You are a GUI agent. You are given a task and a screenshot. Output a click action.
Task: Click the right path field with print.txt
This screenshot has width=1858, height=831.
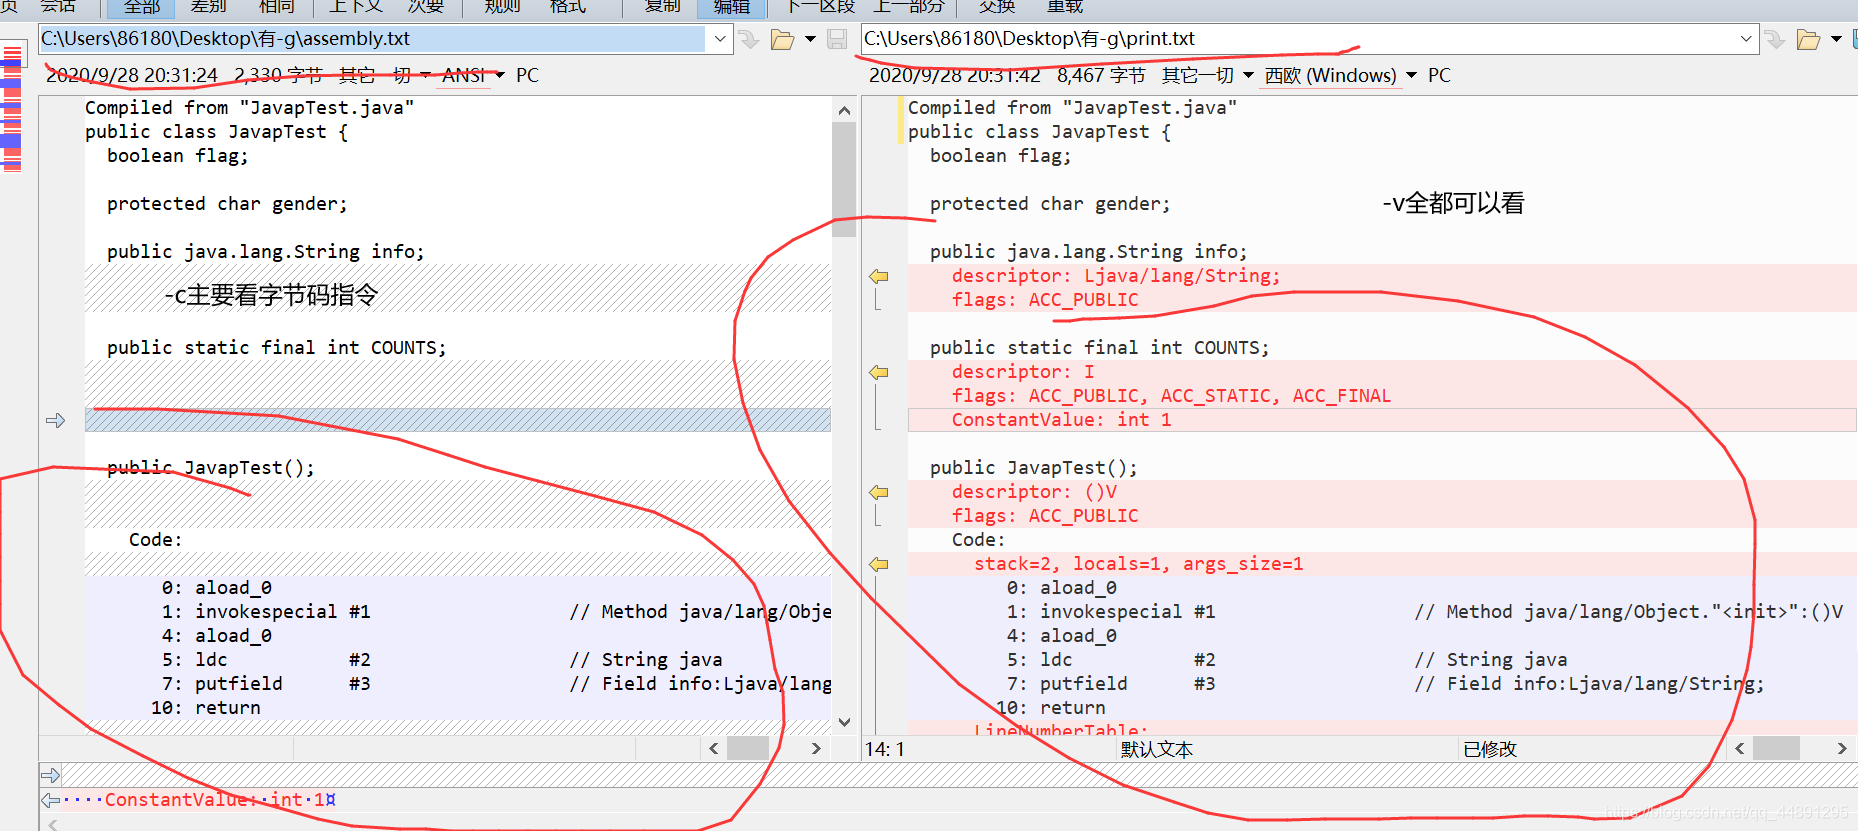click(1297, 39)
